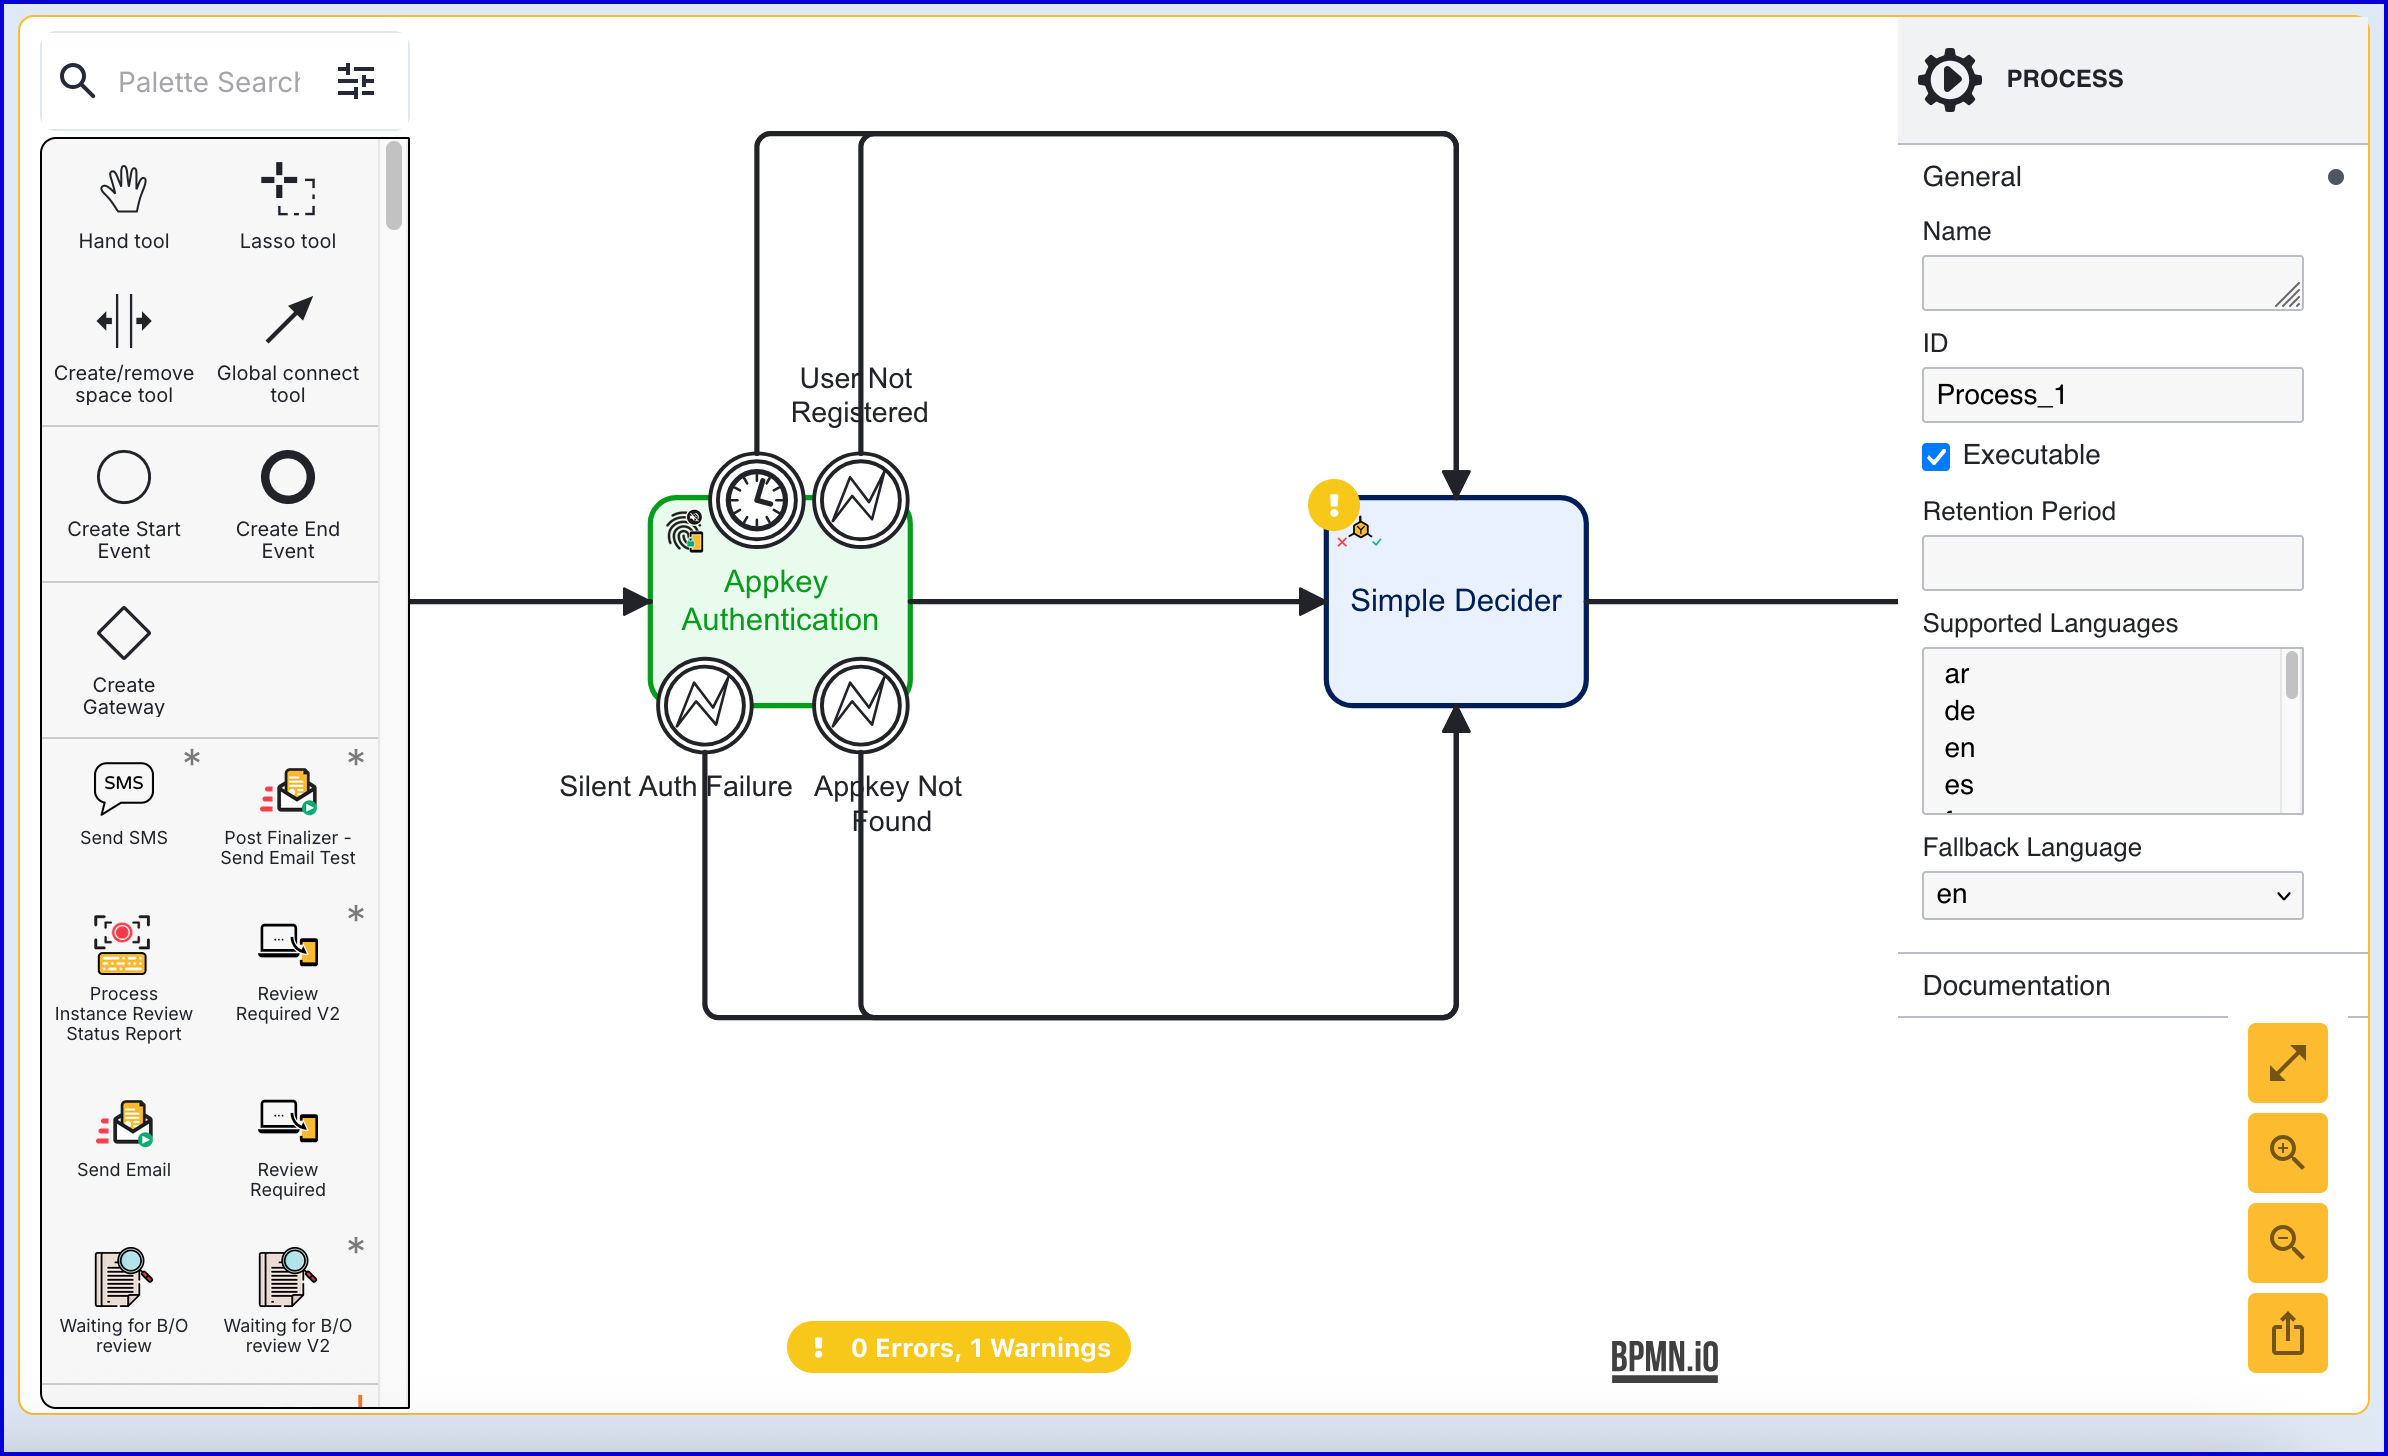The image size is (2388, 1456).
Task: Select 'es' in Supported Languages list
Action: (1958, 785)
